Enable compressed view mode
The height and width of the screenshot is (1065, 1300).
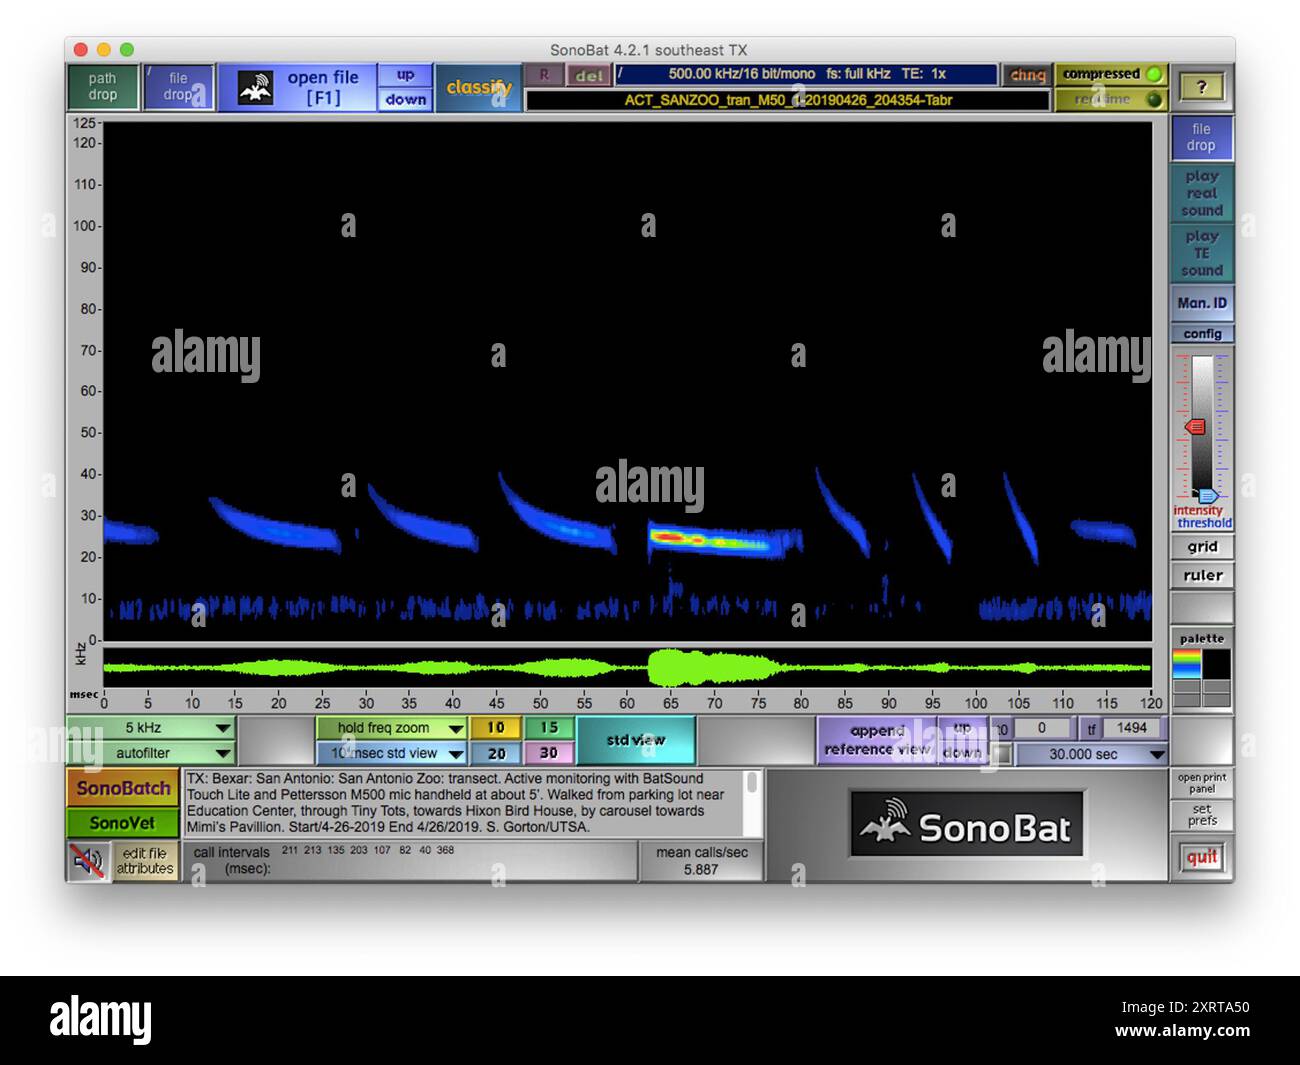click(x=1111, y=74)
